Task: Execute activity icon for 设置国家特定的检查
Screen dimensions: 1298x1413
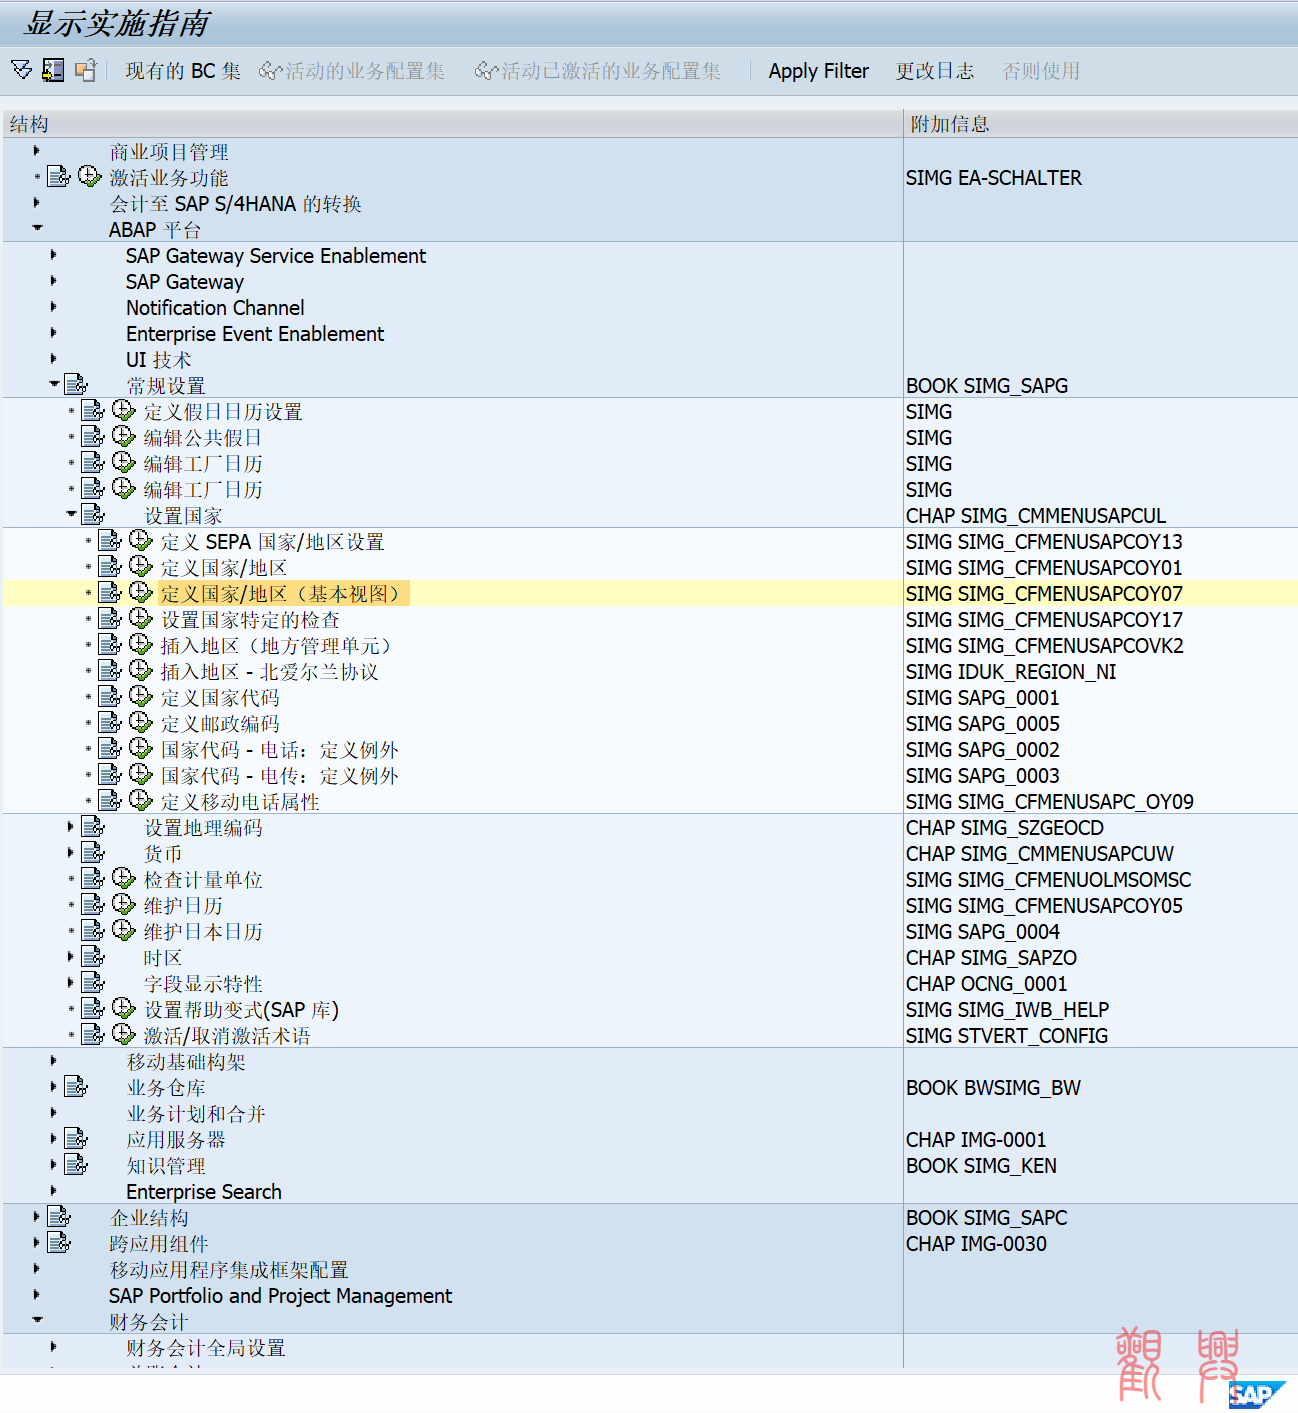Action: tap(141, 619)
